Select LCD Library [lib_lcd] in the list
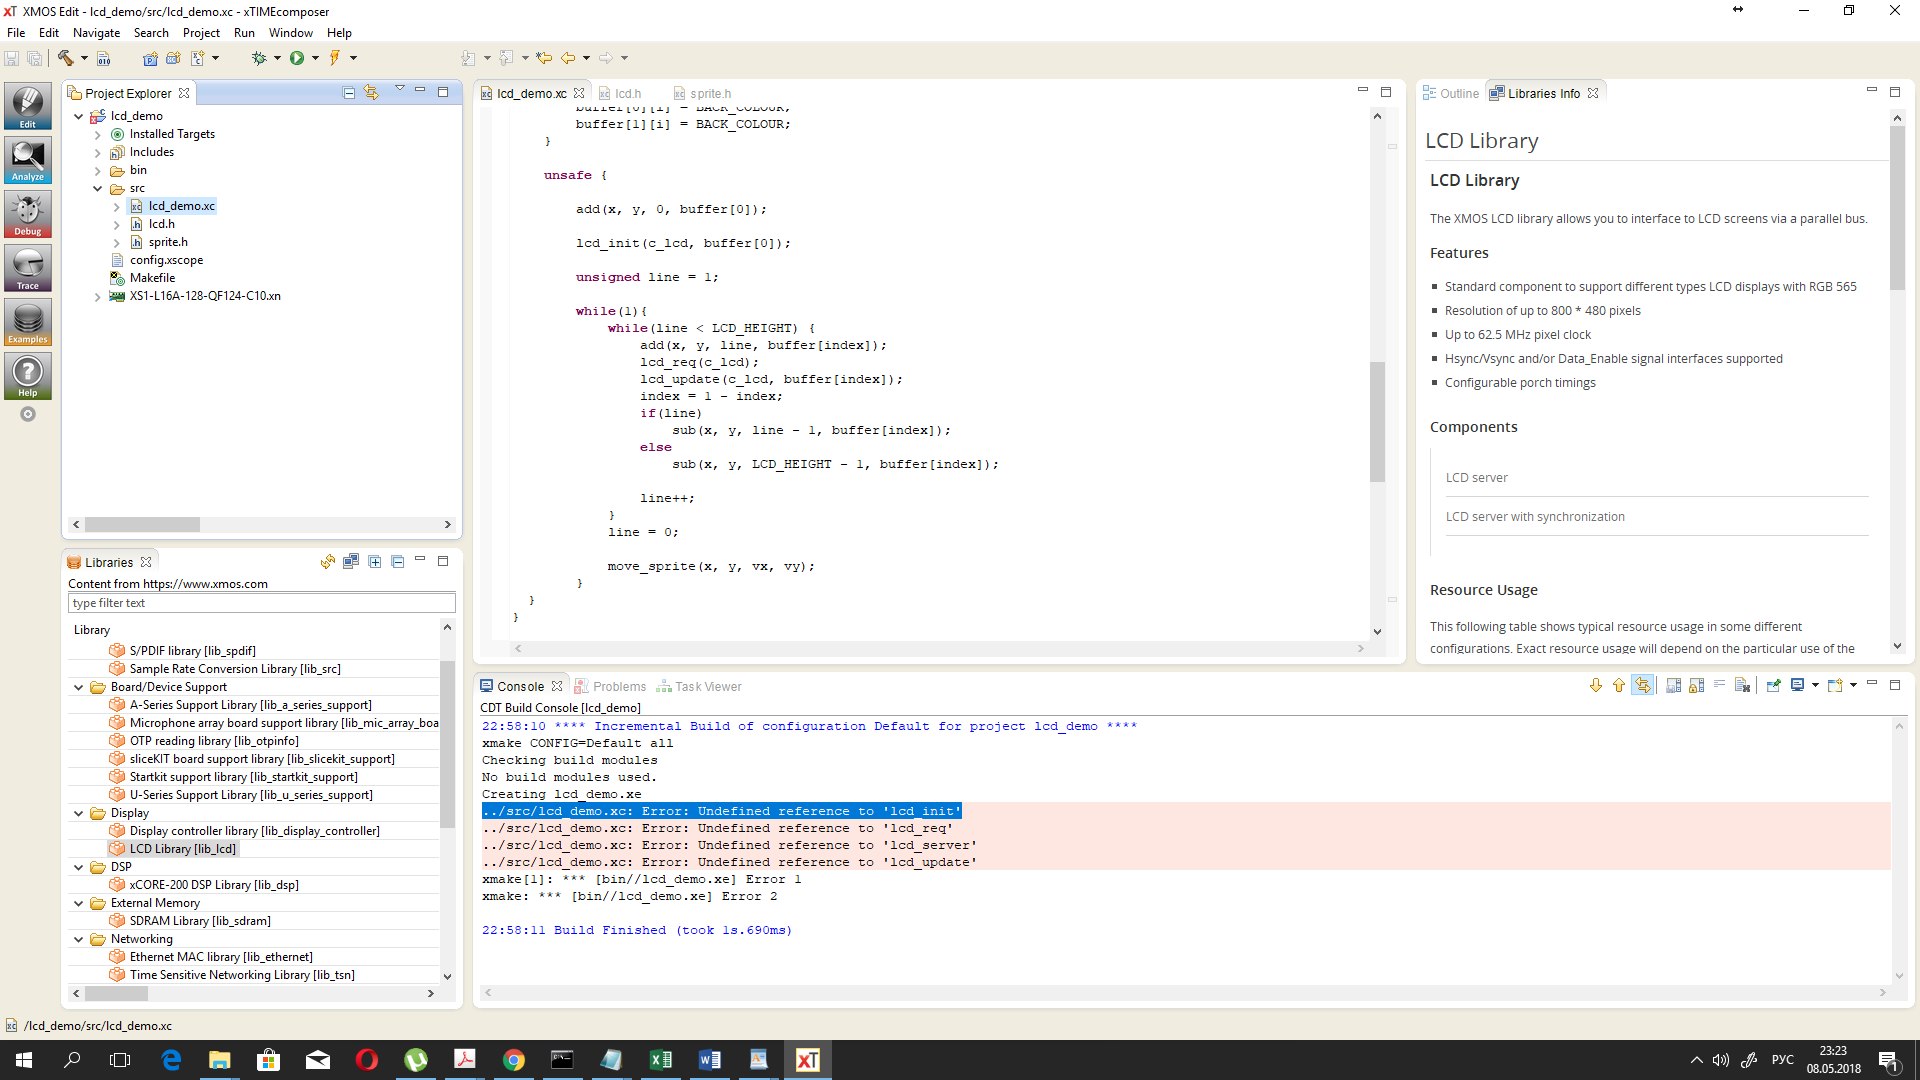Viewport: 1920px width, 1080px height. tap(182, 849)
